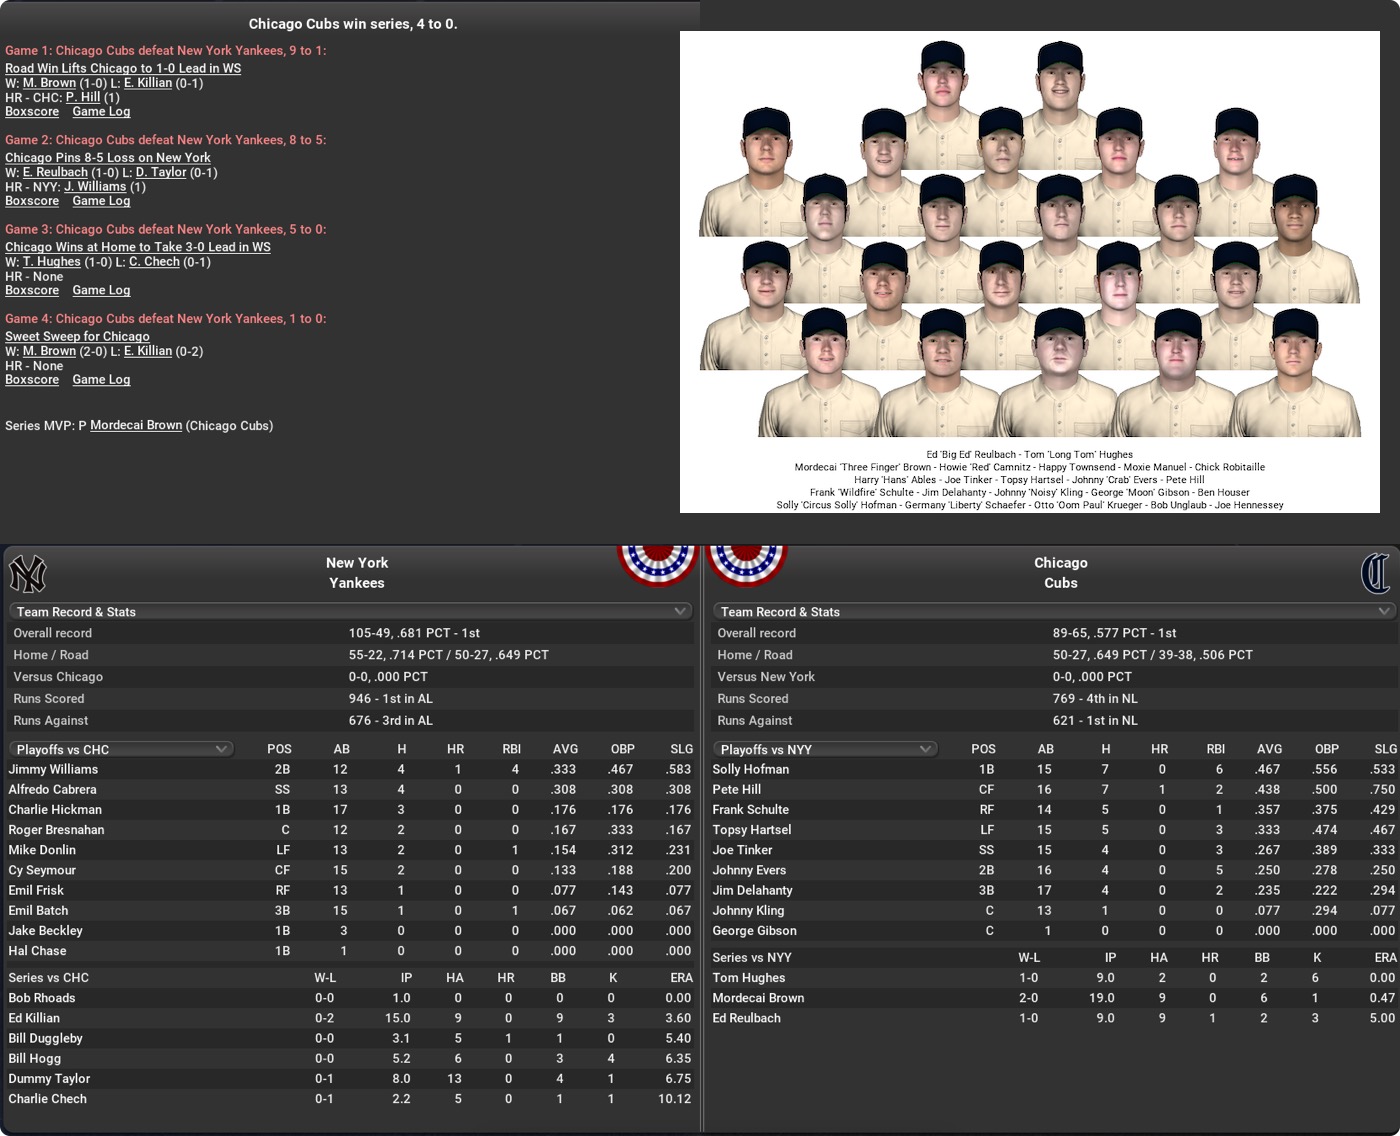Viewport: 1400px width, 1136px height.
Task: Click the Yankees panel patriotic bunting emblem
Action: (656, 565)
